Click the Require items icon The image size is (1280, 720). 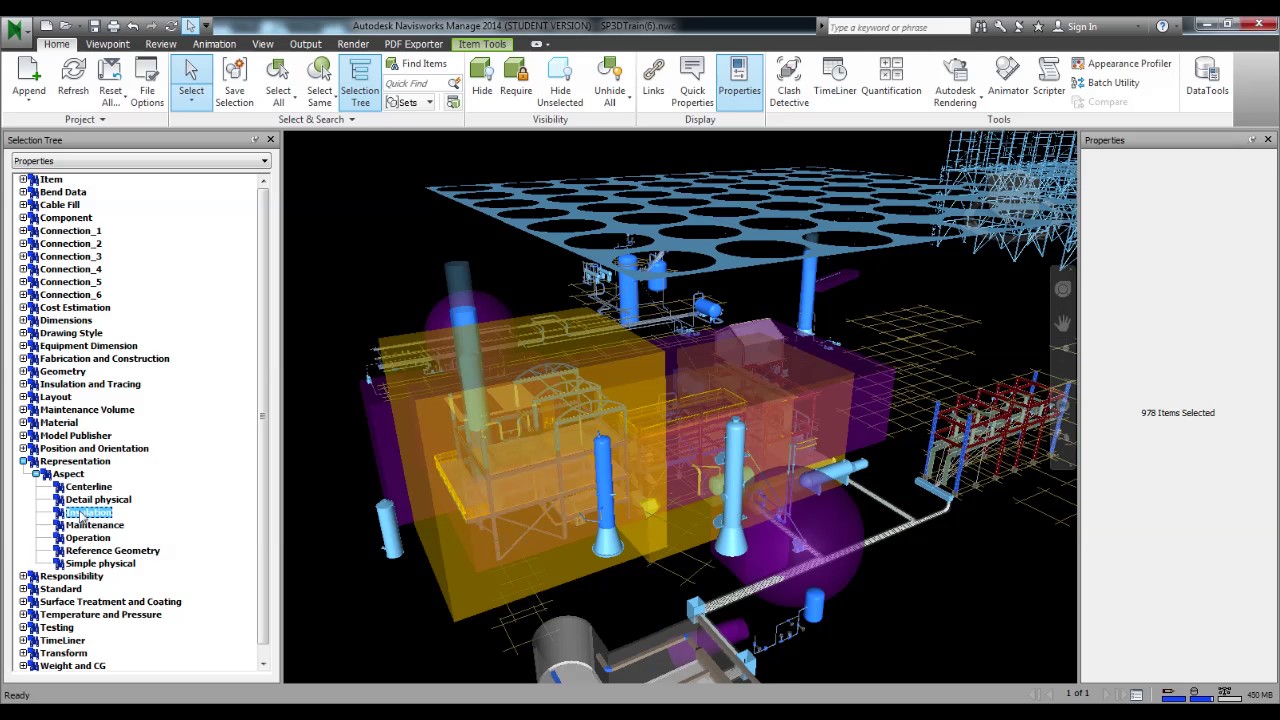(516, 70)
